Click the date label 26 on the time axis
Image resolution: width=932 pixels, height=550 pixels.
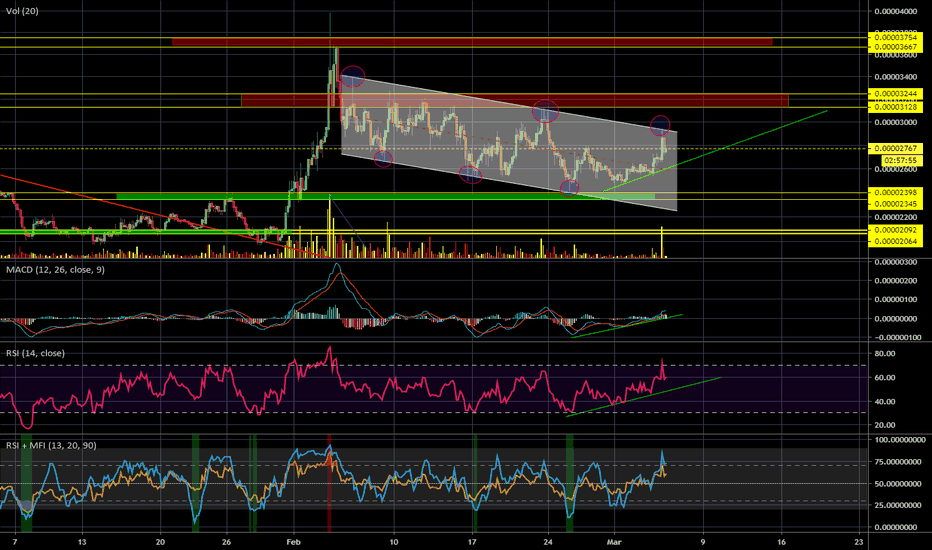(x=226, y=542)
